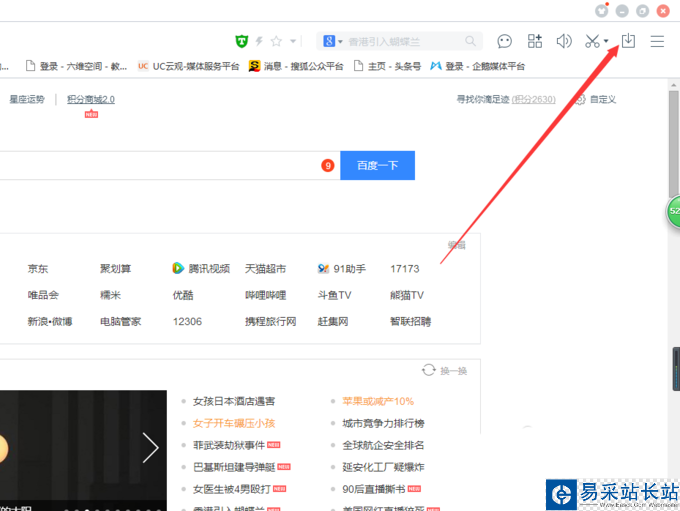Refresh hot news with 换一换

[445, 370]
